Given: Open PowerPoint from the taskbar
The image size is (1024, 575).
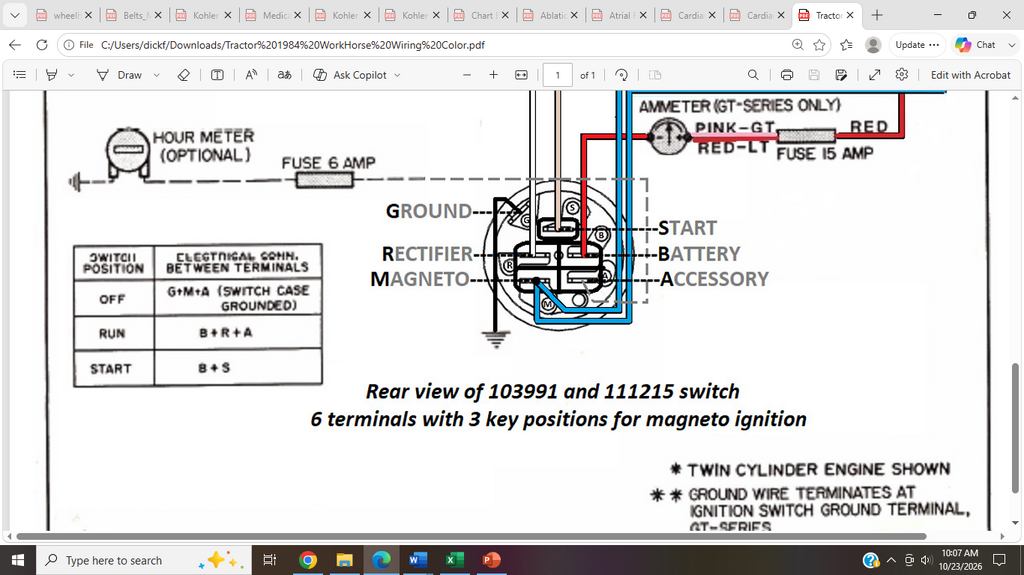Looking at the screenshot, I should click(x=491, y=560).
